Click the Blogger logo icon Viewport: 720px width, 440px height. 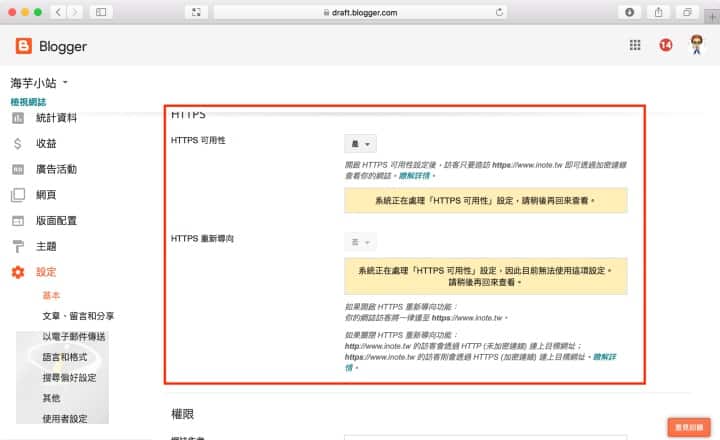click(x=24, y=46)
